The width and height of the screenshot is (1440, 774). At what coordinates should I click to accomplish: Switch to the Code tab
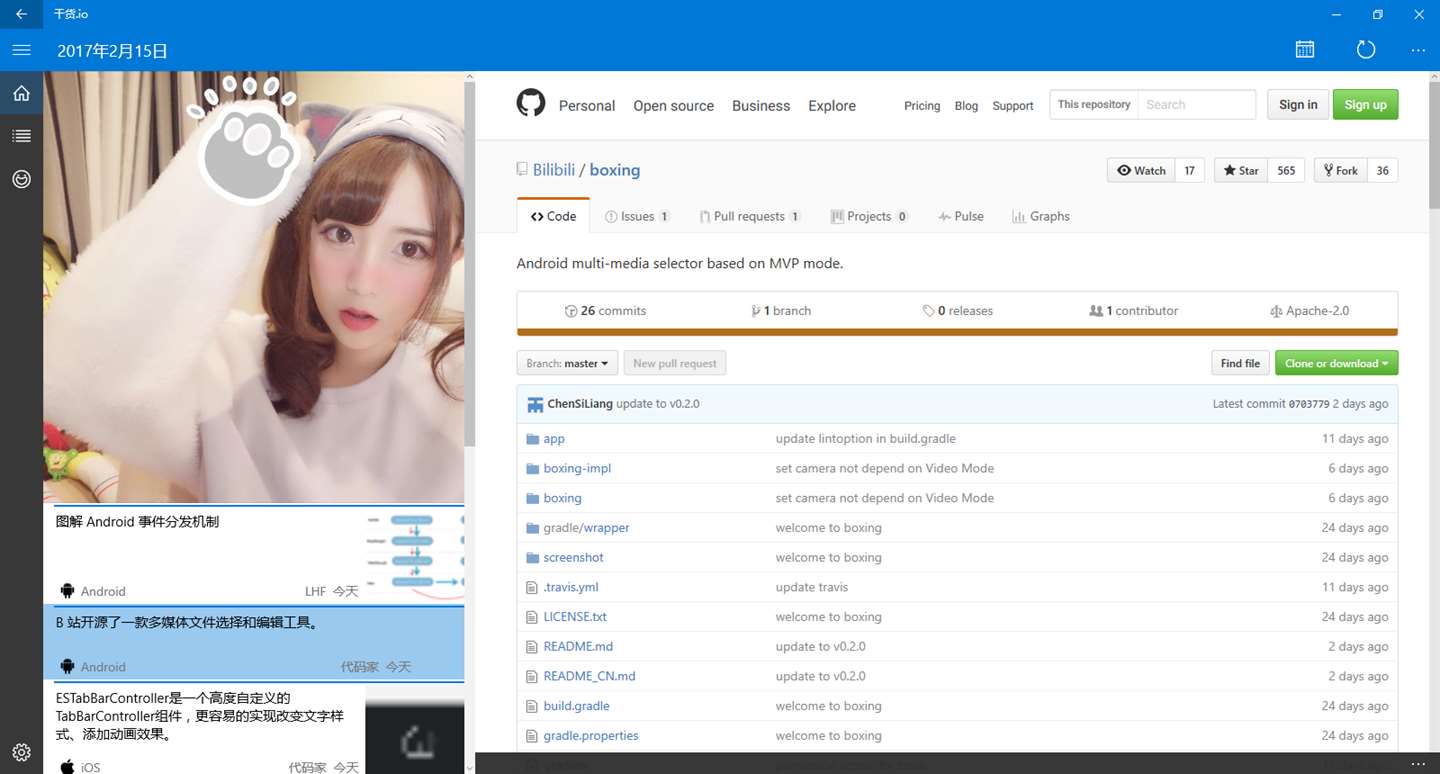[553, 216]
